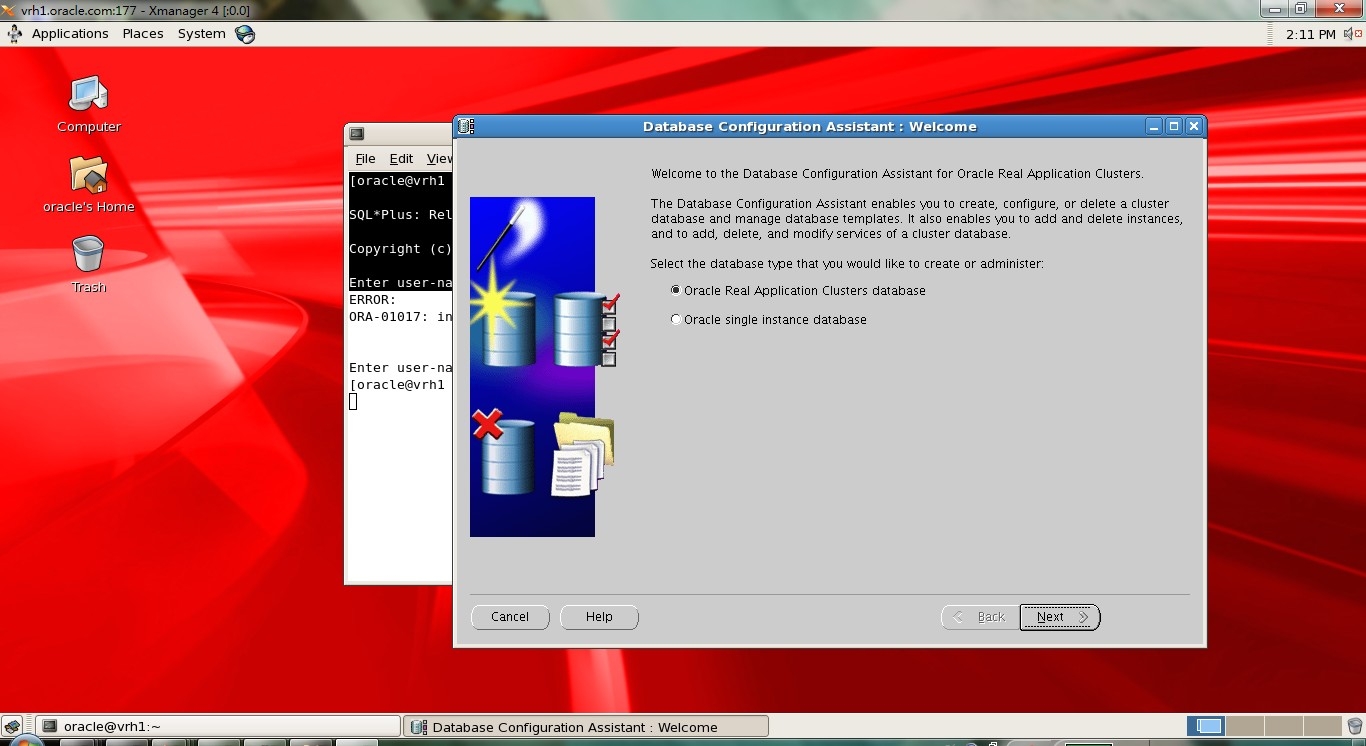
Task: Open the Computer desktop icon
Action: (x=88, y=94)
